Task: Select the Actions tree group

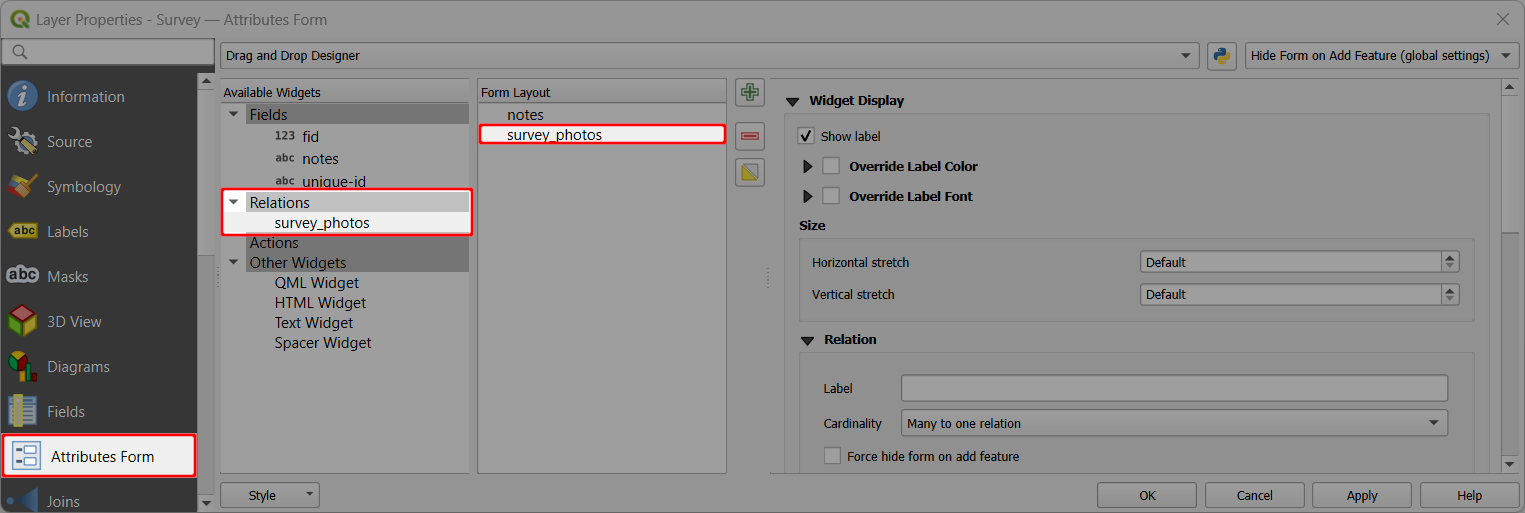Action: (274, 243)
